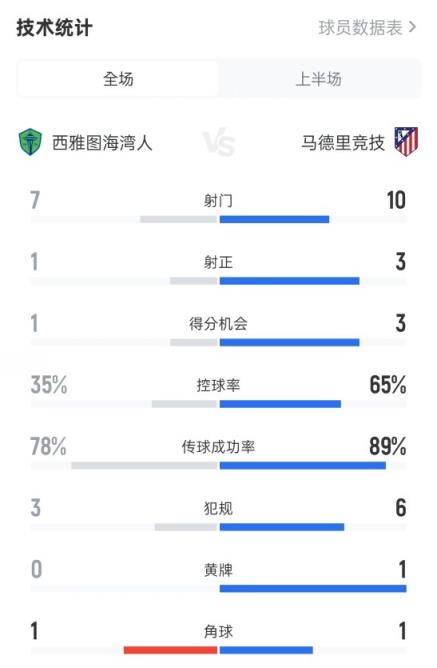The height and width of the screenshot is (668, 437).
Task: Click the 犯规 fouls label
Action: coord(218,508)
